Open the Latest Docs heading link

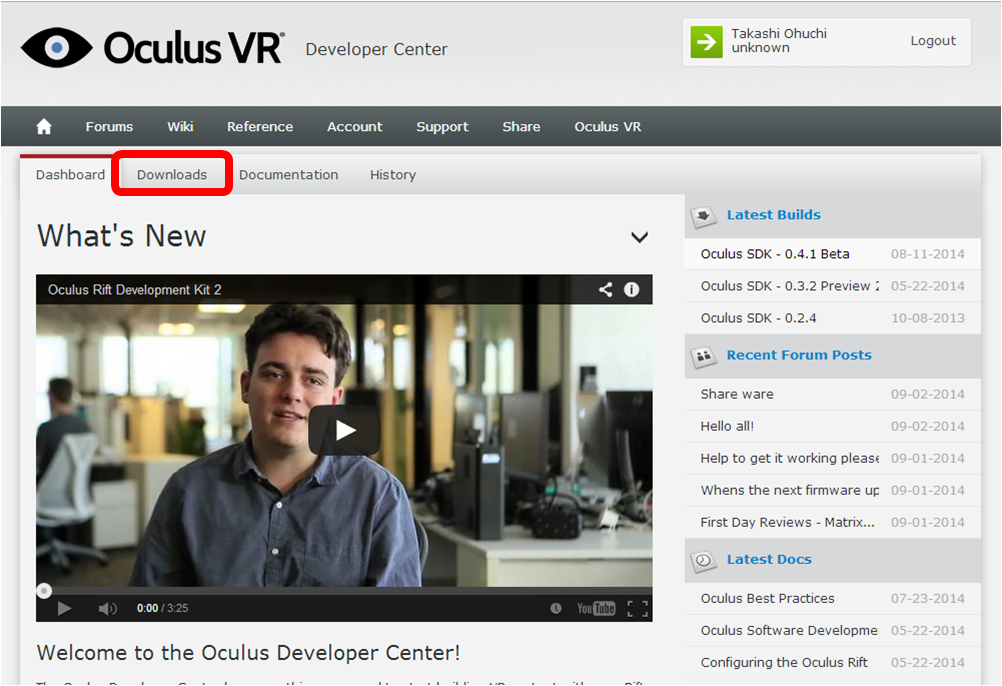pyautogui.click(x=769, y=560)
